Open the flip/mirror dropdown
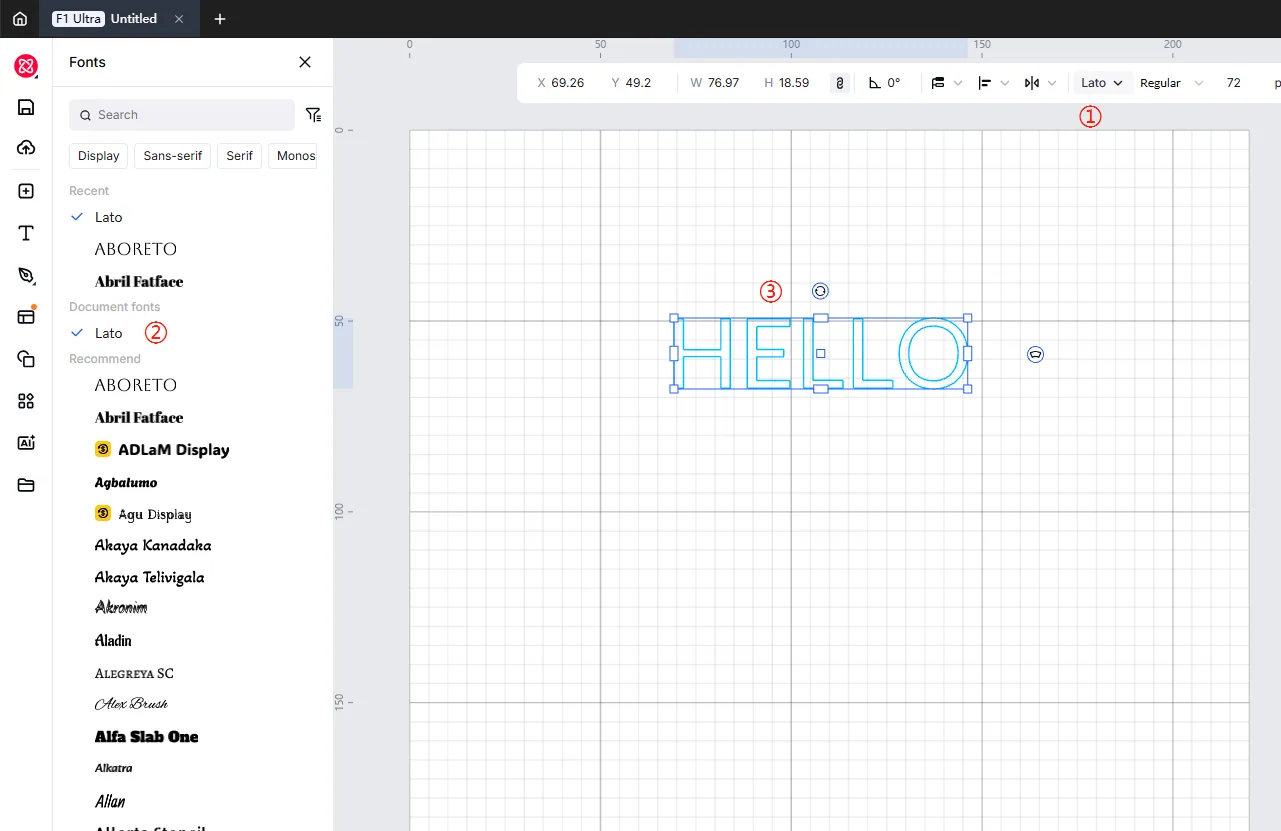 tap(1040, 83)
